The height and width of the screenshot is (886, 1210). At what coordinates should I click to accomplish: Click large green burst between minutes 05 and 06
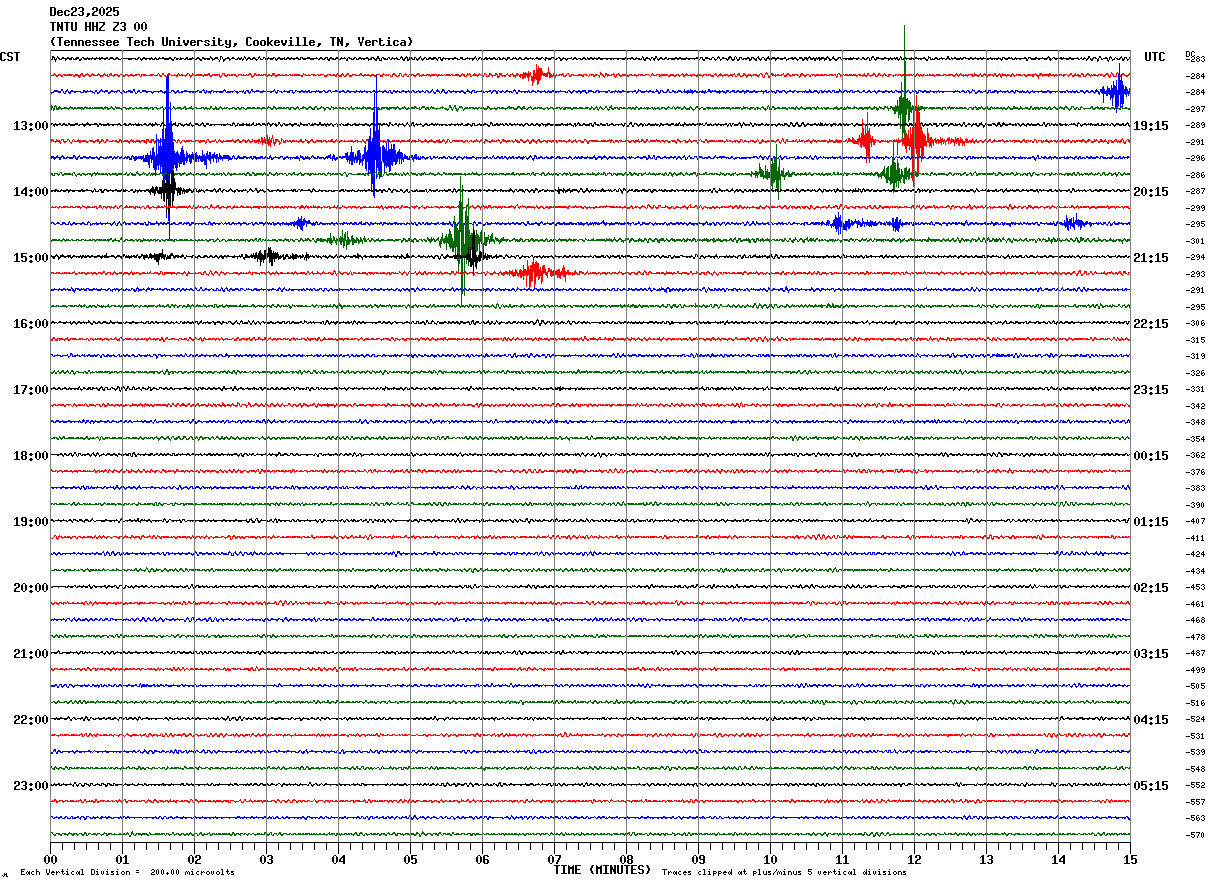click(463, 238)
